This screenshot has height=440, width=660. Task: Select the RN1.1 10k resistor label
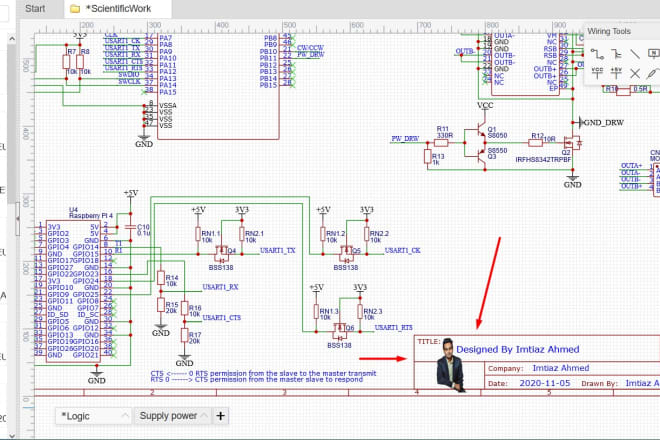point(210,237)
